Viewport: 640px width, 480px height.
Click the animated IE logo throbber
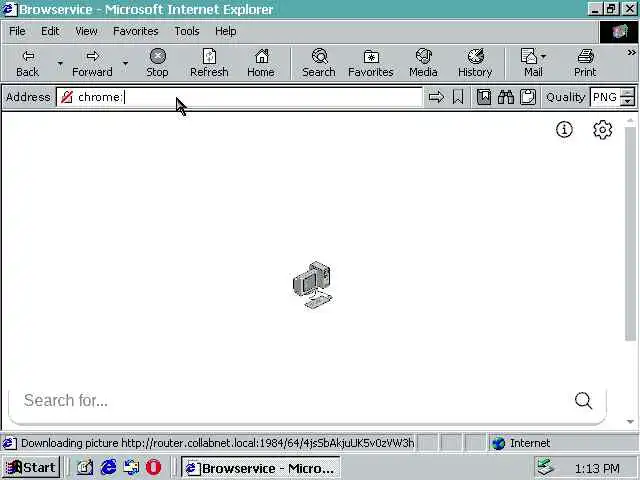tap(619, 32)
